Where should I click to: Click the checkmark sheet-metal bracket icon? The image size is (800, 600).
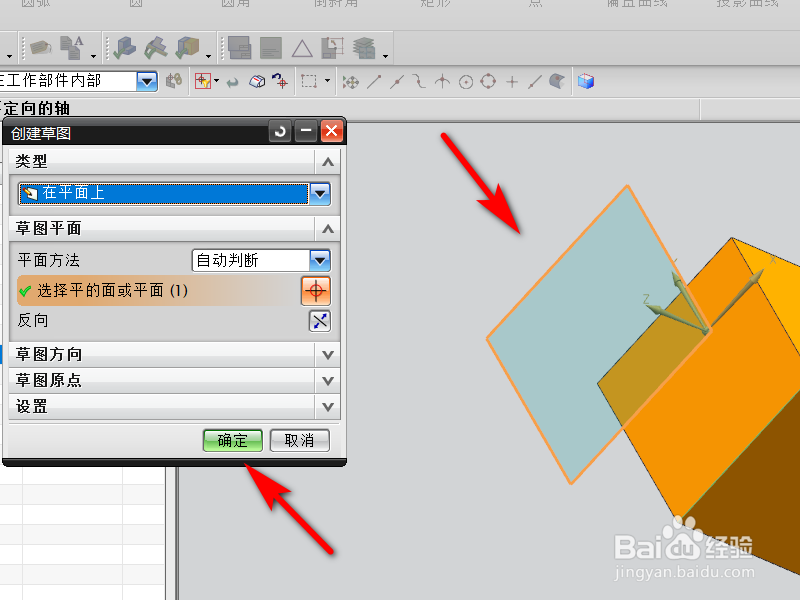tap(156, 47)
